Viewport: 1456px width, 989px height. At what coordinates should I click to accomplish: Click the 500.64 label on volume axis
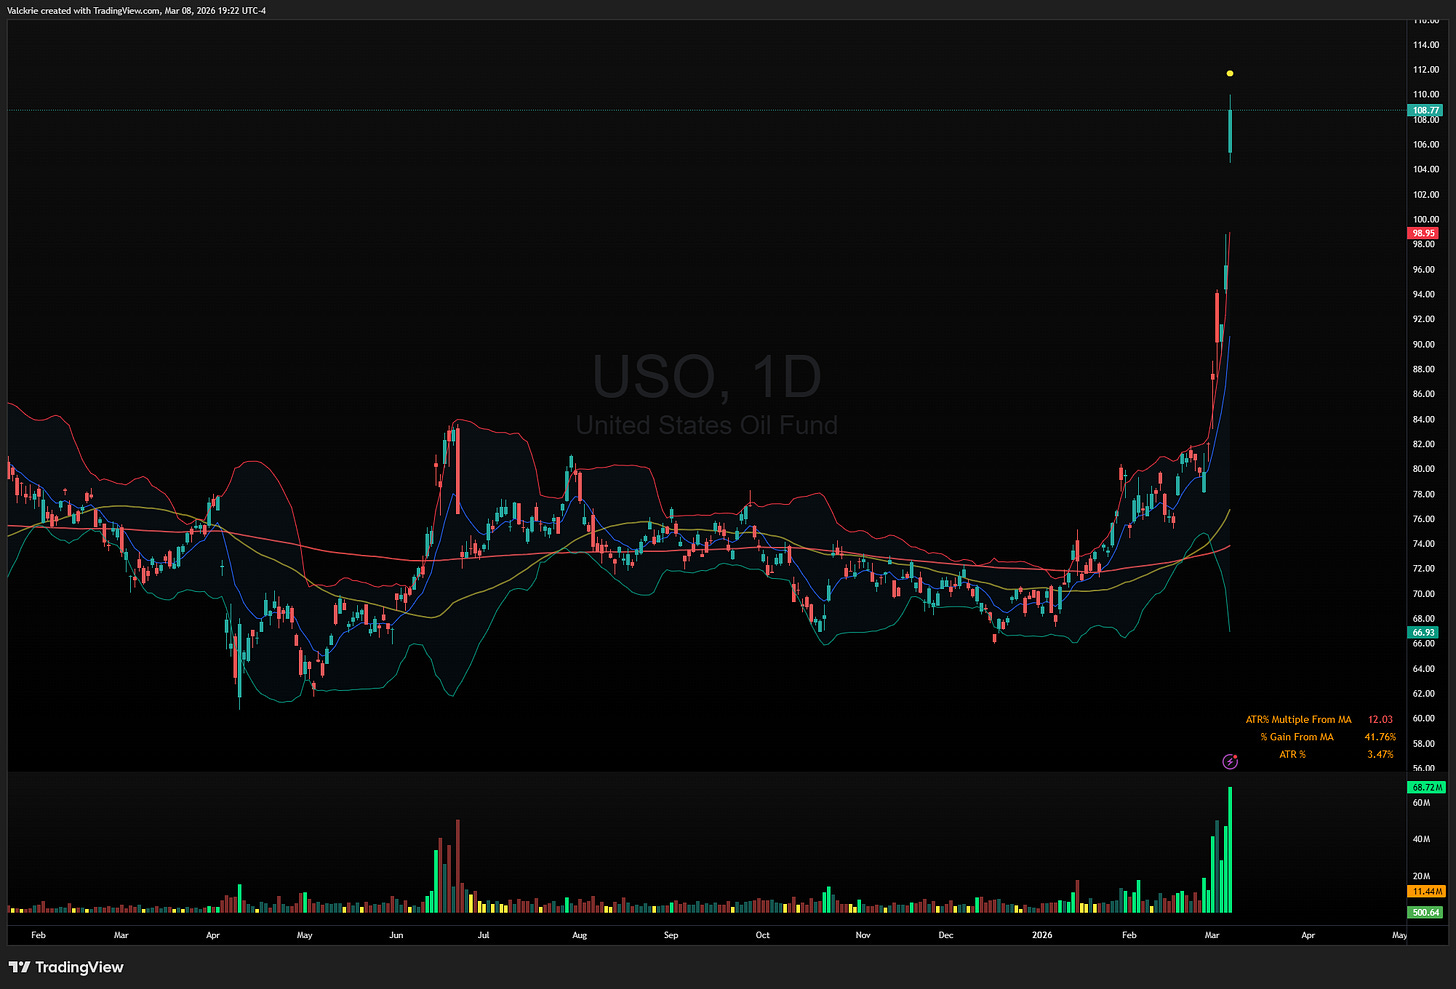point(1425,912)
